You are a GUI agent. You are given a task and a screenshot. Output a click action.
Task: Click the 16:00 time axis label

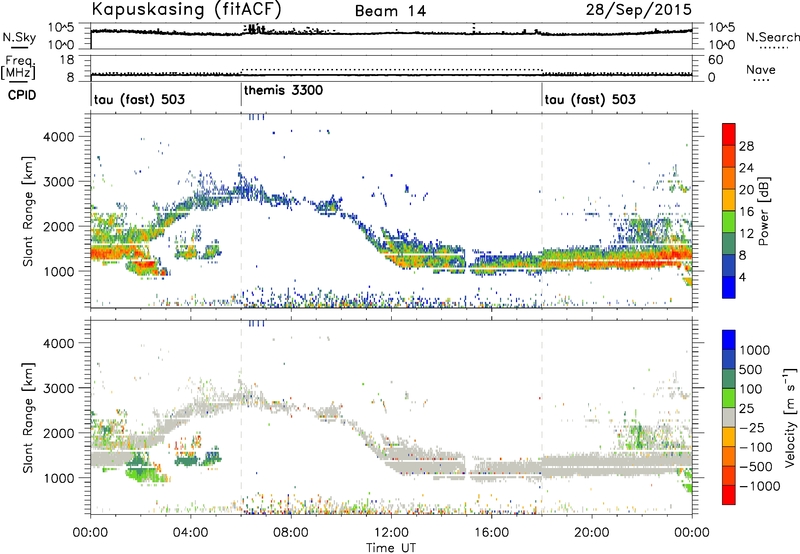[491, 533]
